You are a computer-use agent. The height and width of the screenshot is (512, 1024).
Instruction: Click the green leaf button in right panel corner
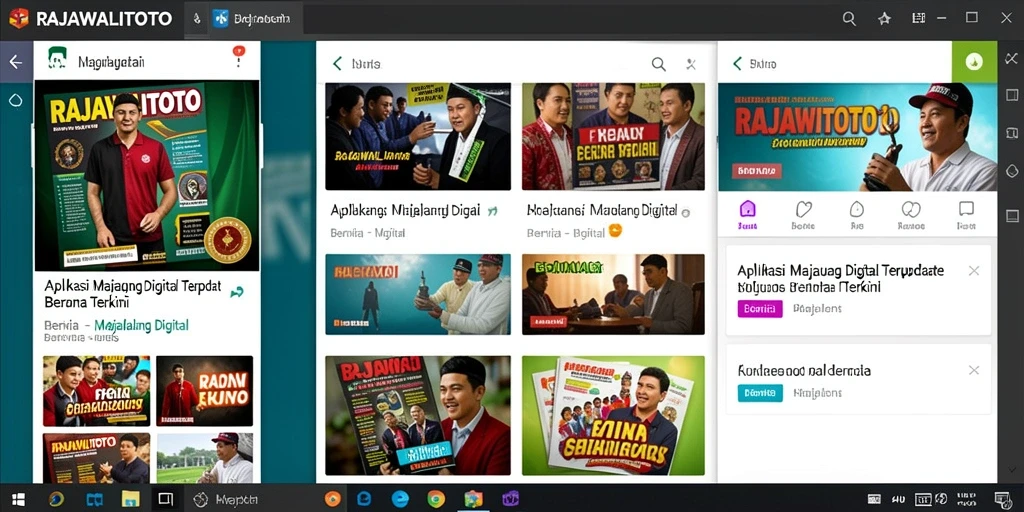pos(974,62)
